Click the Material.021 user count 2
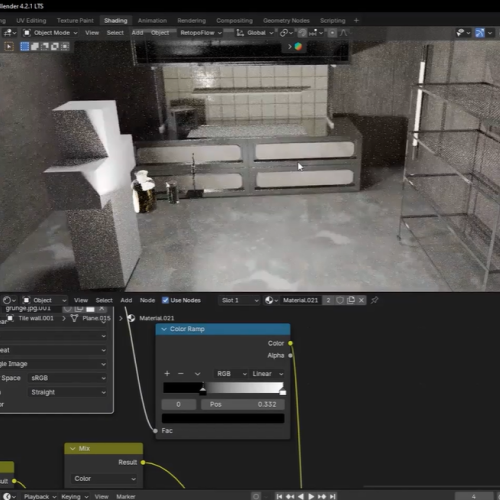The width and height of the screenshot is (500, 500). [x=328, y=300]
